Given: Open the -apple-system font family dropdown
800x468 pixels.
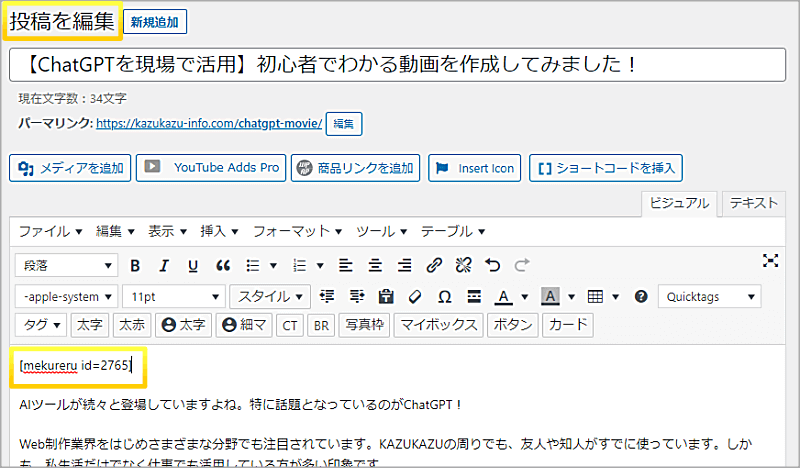Looking at the screenshot, I should 66,297.
